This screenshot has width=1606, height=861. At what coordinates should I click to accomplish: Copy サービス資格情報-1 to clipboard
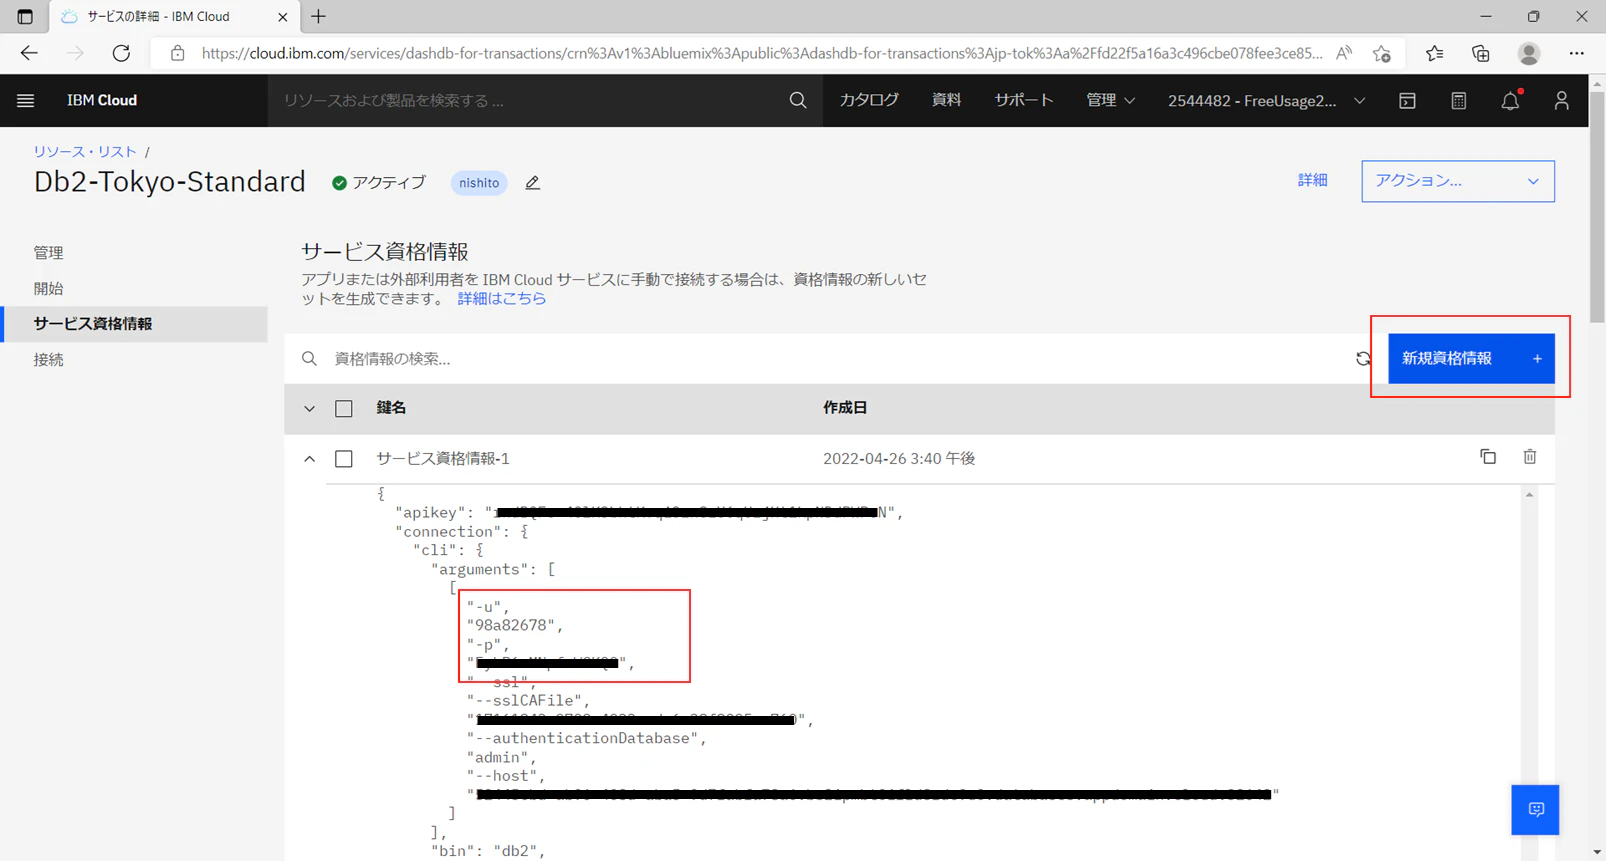(1488, 457)
